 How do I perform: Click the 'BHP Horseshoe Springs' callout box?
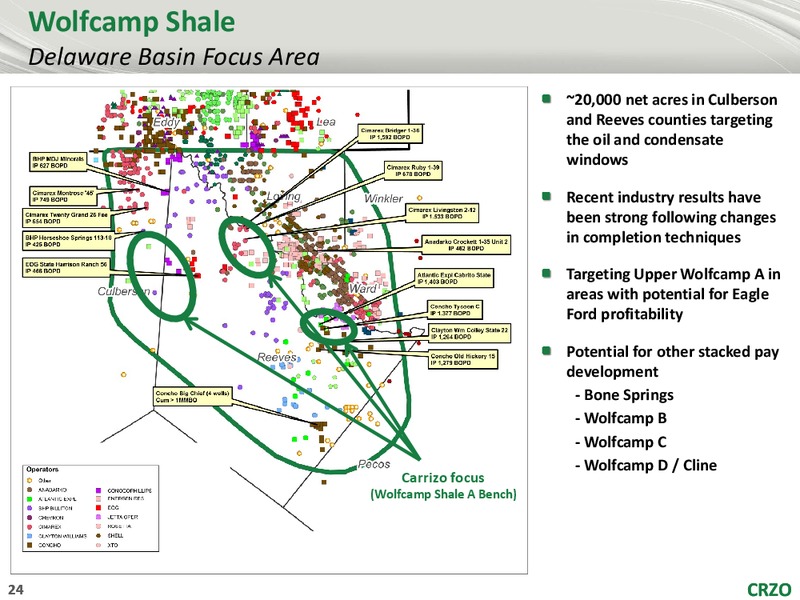pyautogui.click(x=69, y=241)
